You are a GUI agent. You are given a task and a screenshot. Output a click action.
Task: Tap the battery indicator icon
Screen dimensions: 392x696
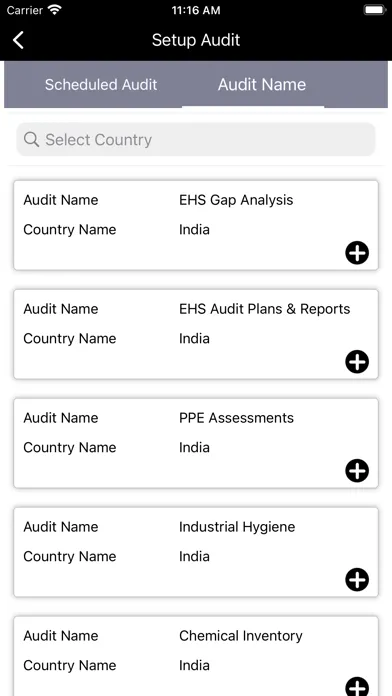375,10
